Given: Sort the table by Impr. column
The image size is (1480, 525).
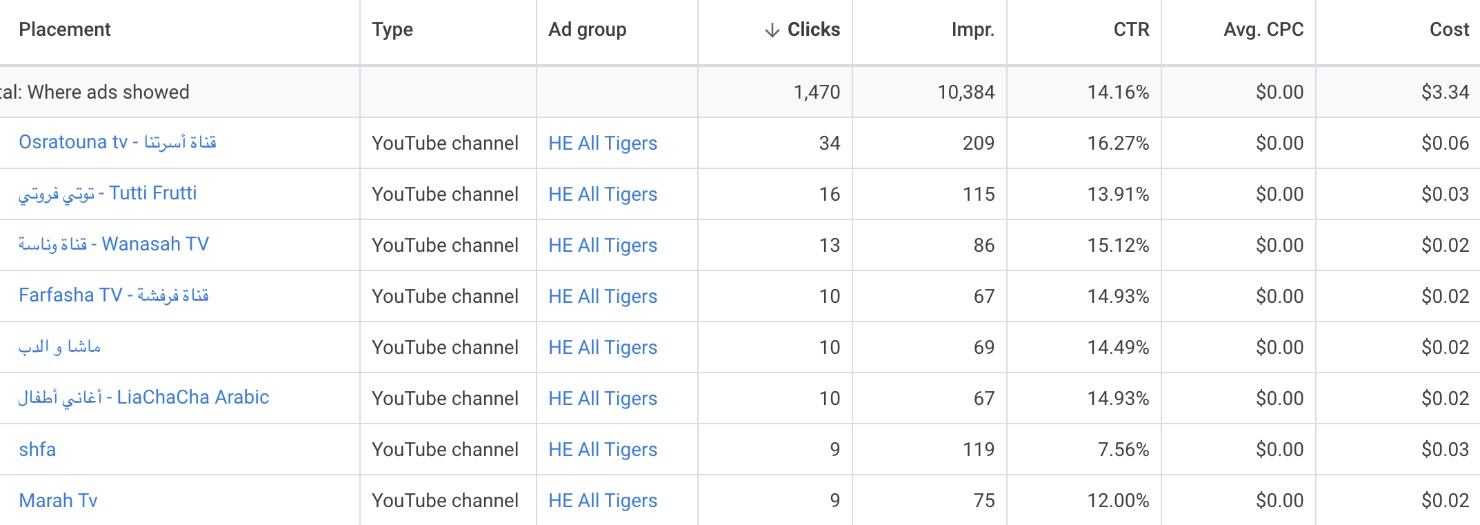Looking at the screenshot, I should pyautogui.click(x=972, y=30).
